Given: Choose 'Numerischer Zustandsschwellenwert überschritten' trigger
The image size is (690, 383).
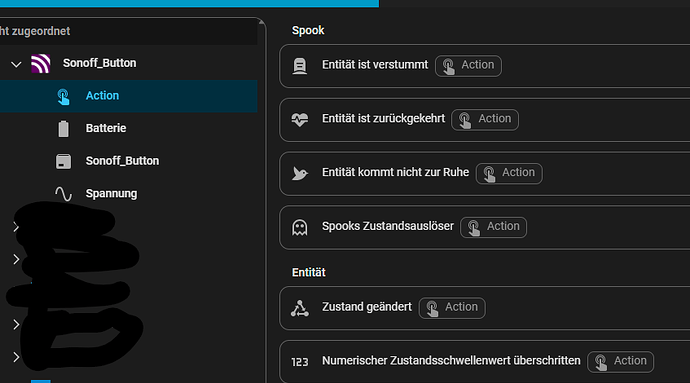Looking at the screenshot, I should tap(484, 361).
